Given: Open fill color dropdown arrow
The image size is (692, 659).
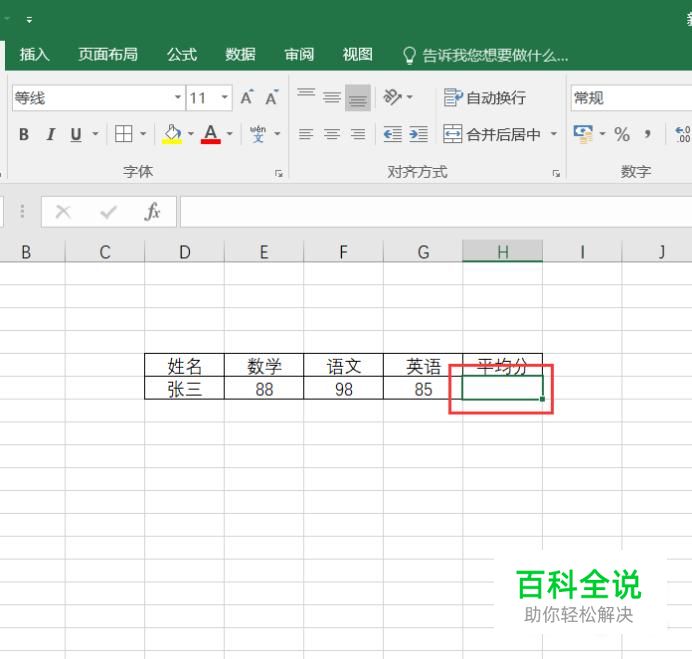Looking at the screenshot, I should (191, 133).
